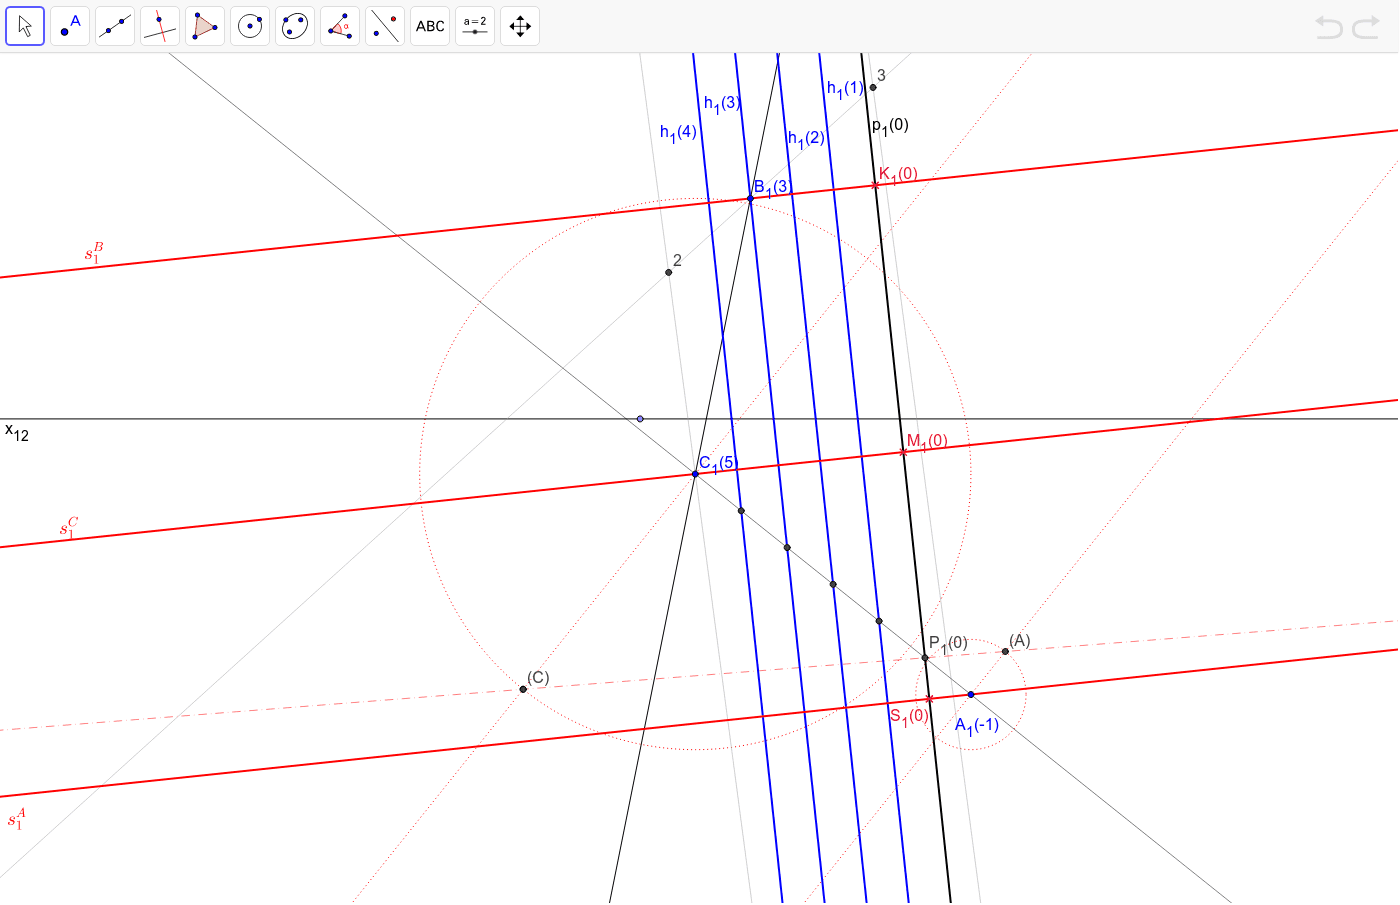
Task: Select the Angle tool
Action: [340, 26]
